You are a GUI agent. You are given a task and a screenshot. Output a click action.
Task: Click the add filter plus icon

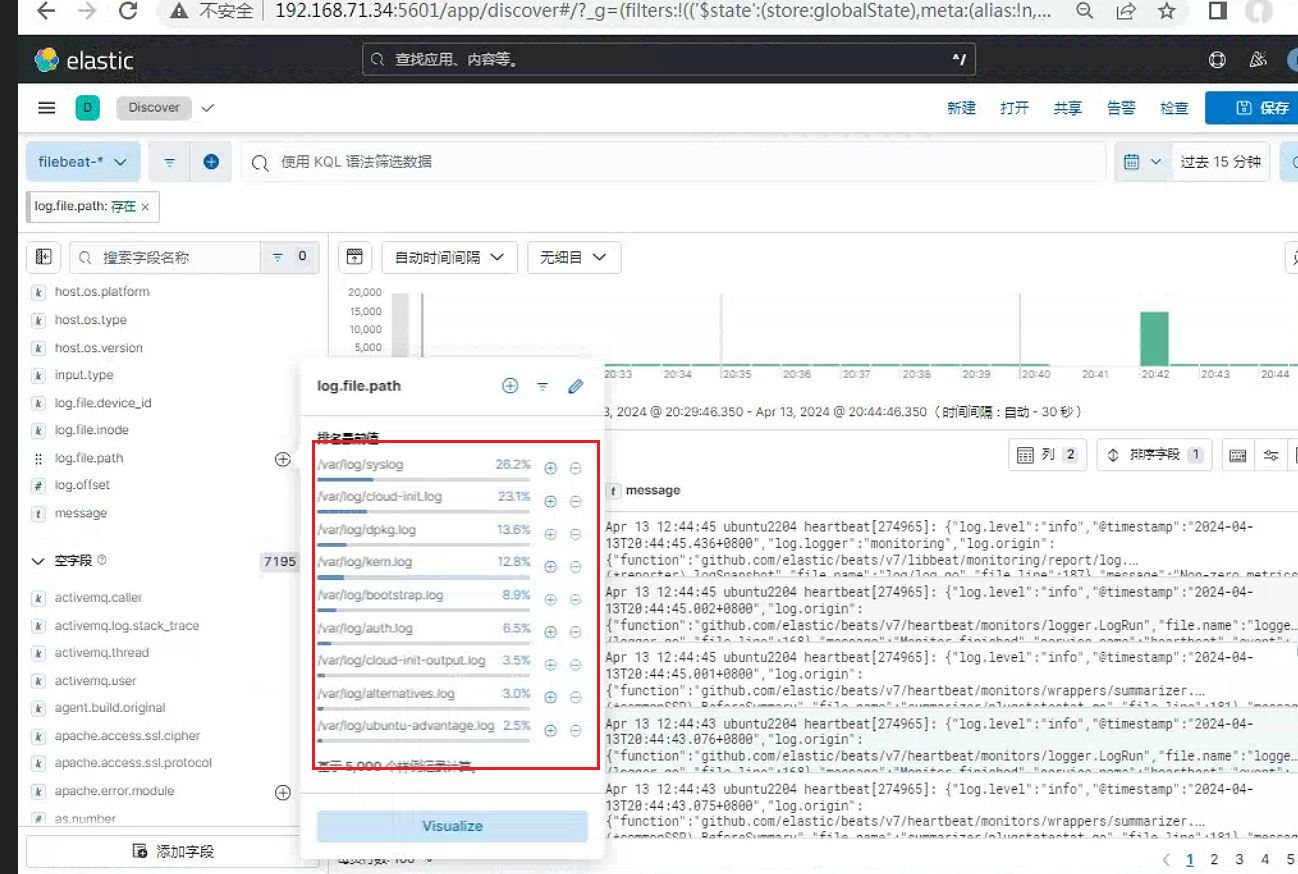(x=211, y=161)
